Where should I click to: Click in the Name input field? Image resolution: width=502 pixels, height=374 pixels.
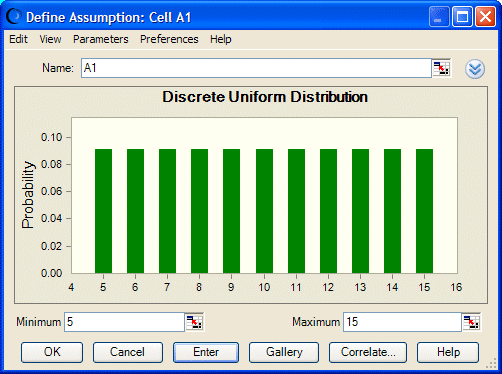point(256,68)
